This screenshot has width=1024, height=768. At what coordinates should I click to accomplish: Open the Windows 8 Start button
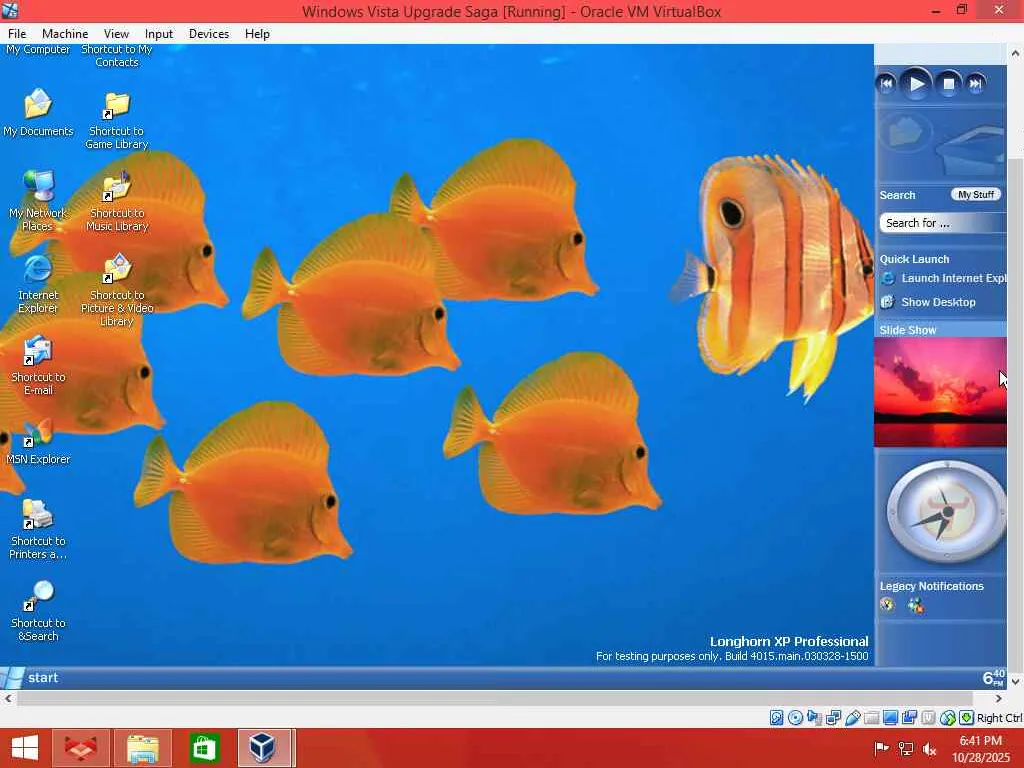(25, 748)
